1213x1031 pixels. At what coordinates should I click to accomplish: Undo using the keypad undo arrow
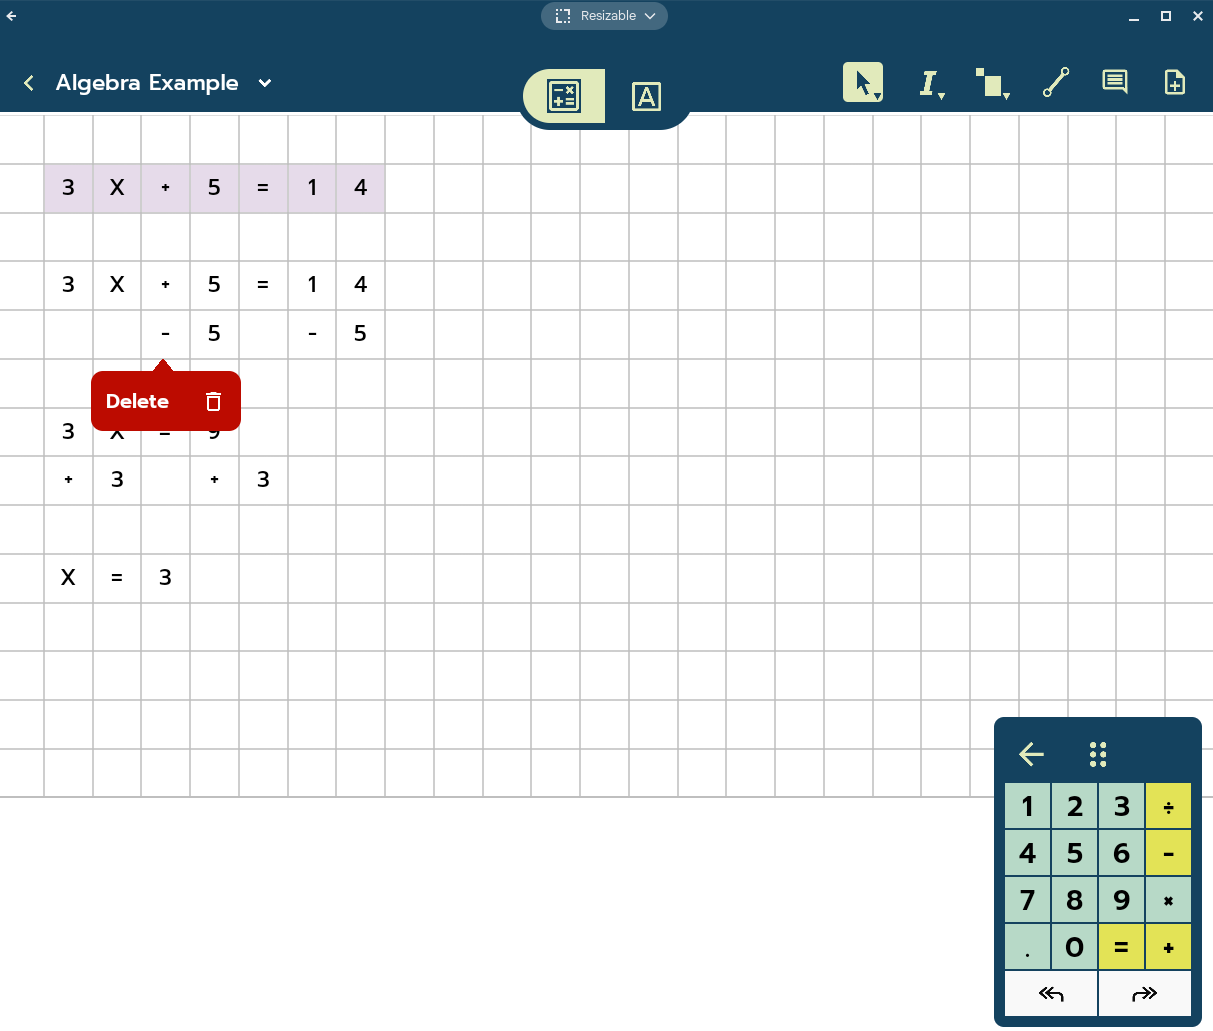[1051, 994]
